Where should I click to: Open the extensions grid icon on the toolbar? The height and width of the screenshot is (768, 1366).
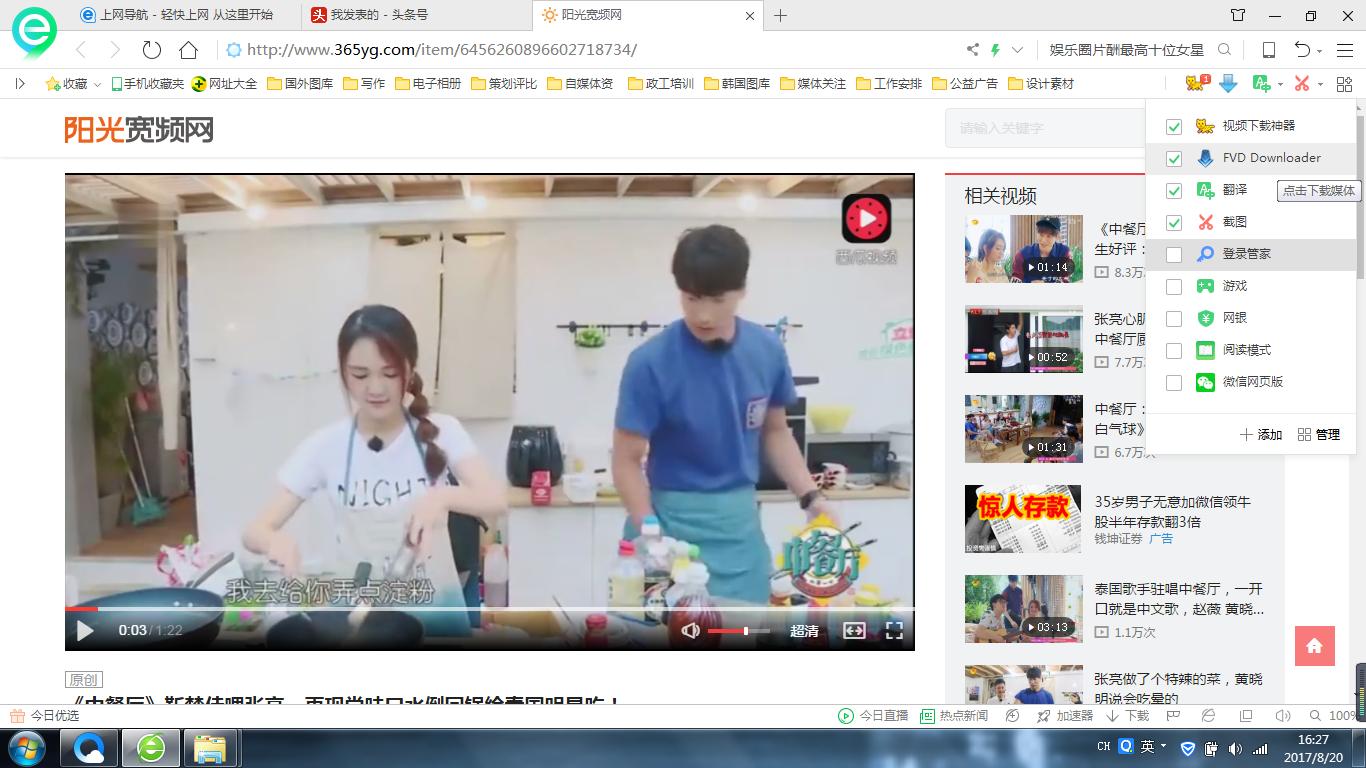pos(1344,84)
